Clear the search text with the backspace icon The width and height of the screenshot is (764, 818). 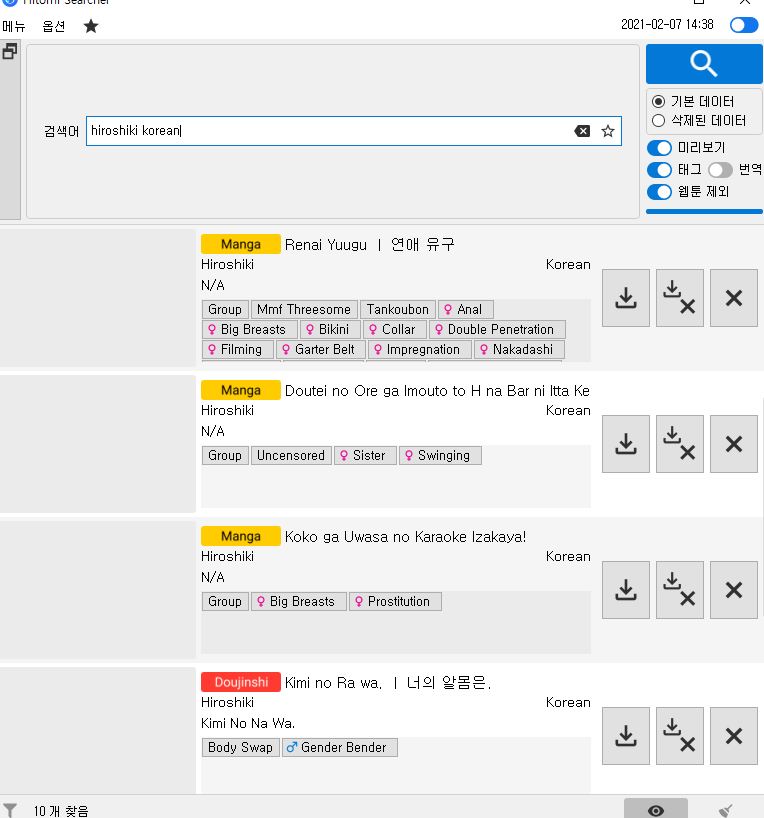[x=582, y=131]
